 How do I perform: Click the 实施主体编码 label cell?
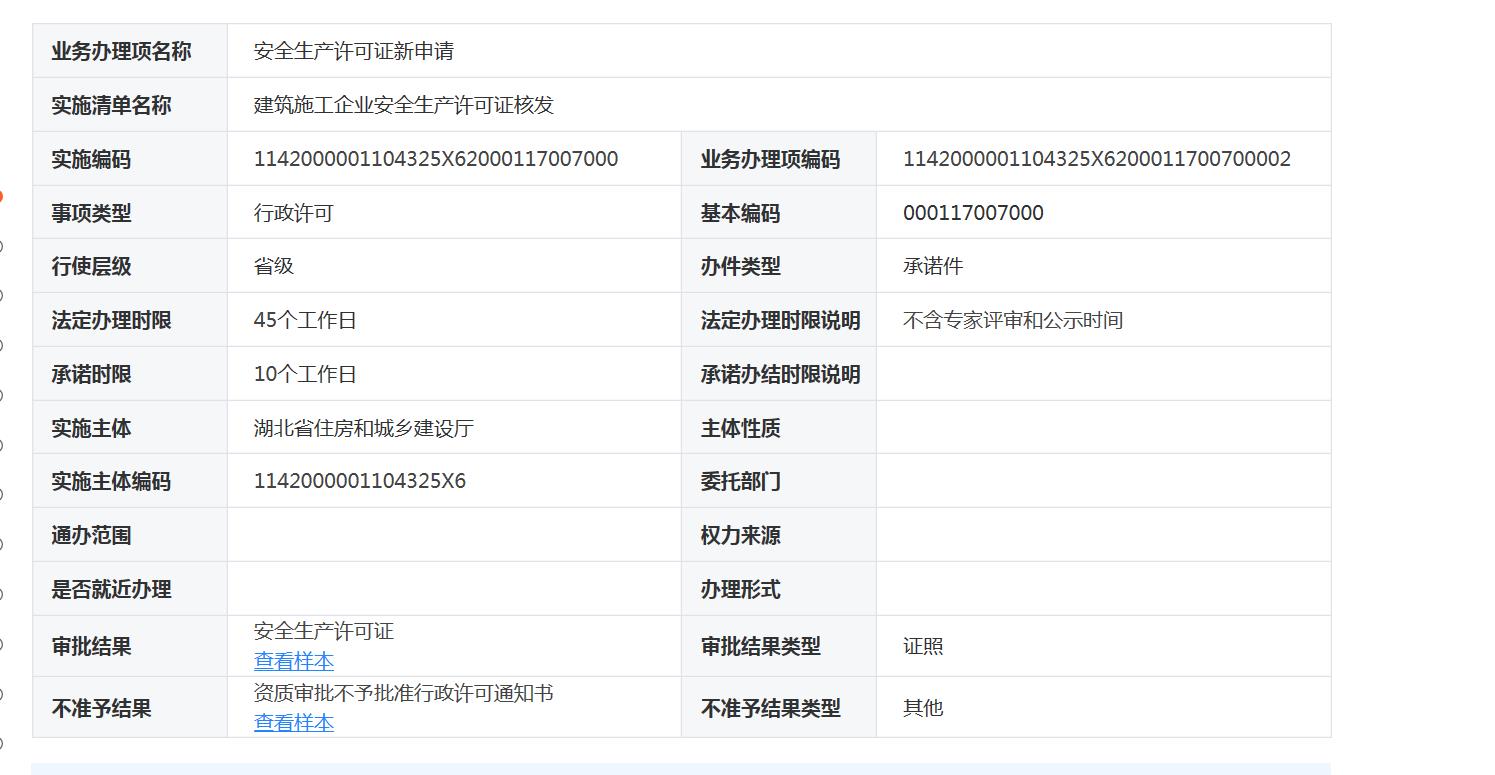pyautogui.click(x=130, y=481)
